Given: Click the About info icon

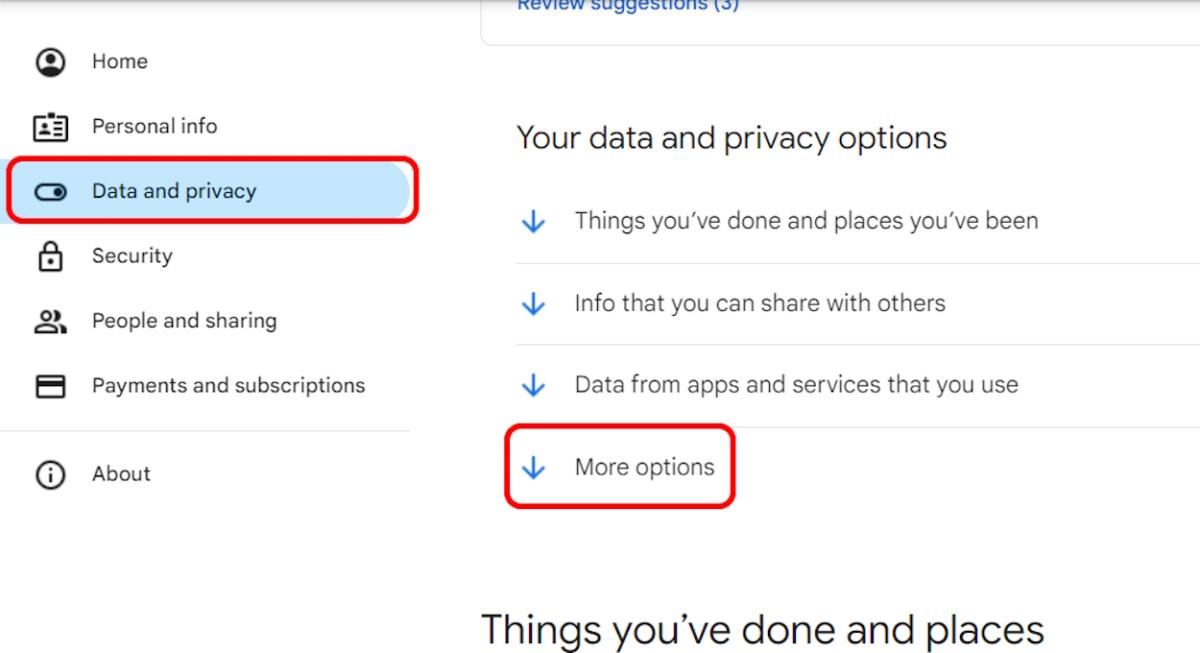Looking at the screenshot, I should [x=50, y=474].
